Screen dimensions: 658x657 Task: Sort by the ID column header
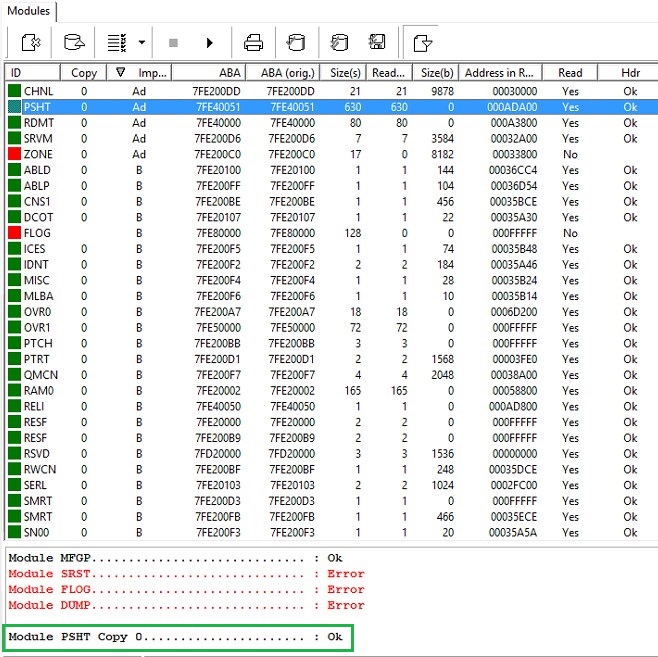coord(31,72)
